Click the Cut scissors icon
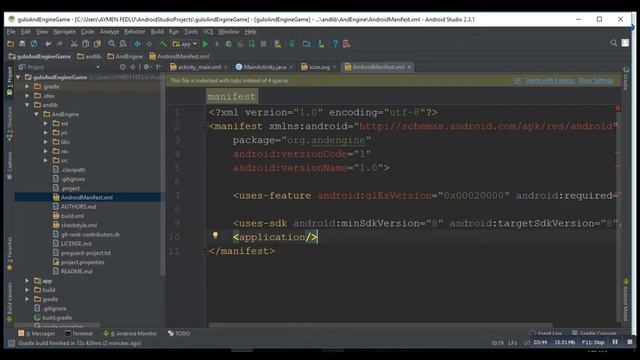This screenshot has height=360, width=640. click(74, 44)
